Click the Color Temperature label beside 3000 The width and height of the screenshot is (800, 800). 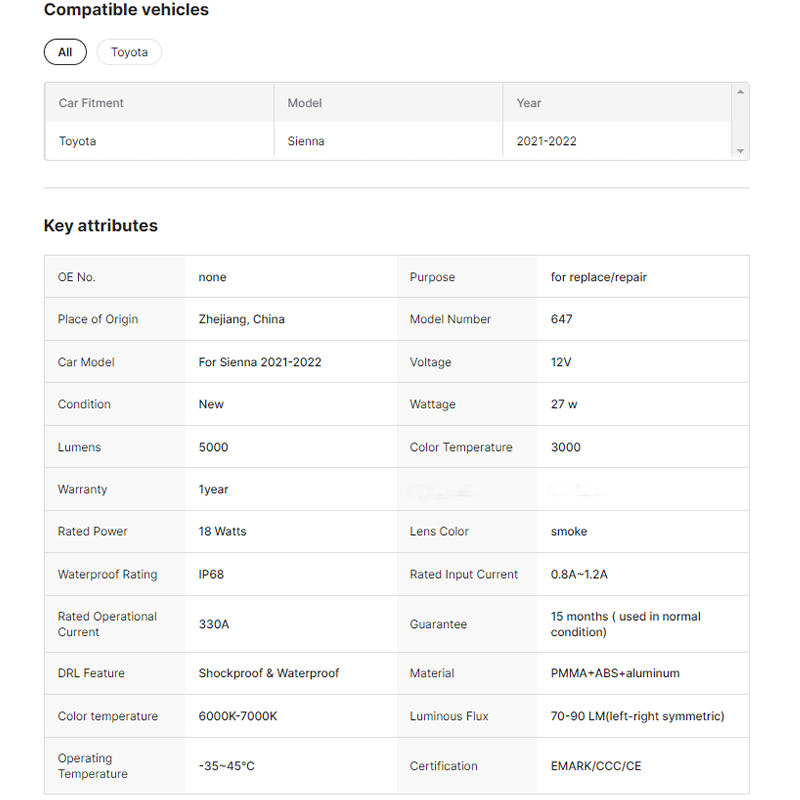click(x=461, y=447)
